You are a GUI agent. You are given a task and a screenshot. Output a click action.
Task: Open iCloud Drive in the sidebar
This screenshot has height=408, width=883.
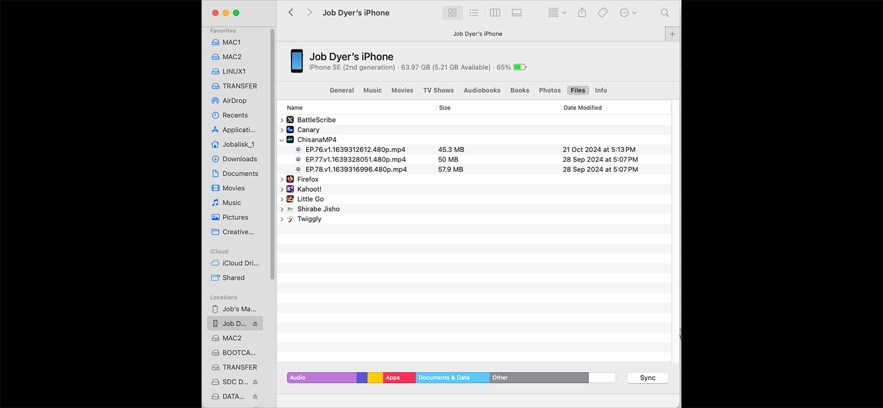coord(240,263)
